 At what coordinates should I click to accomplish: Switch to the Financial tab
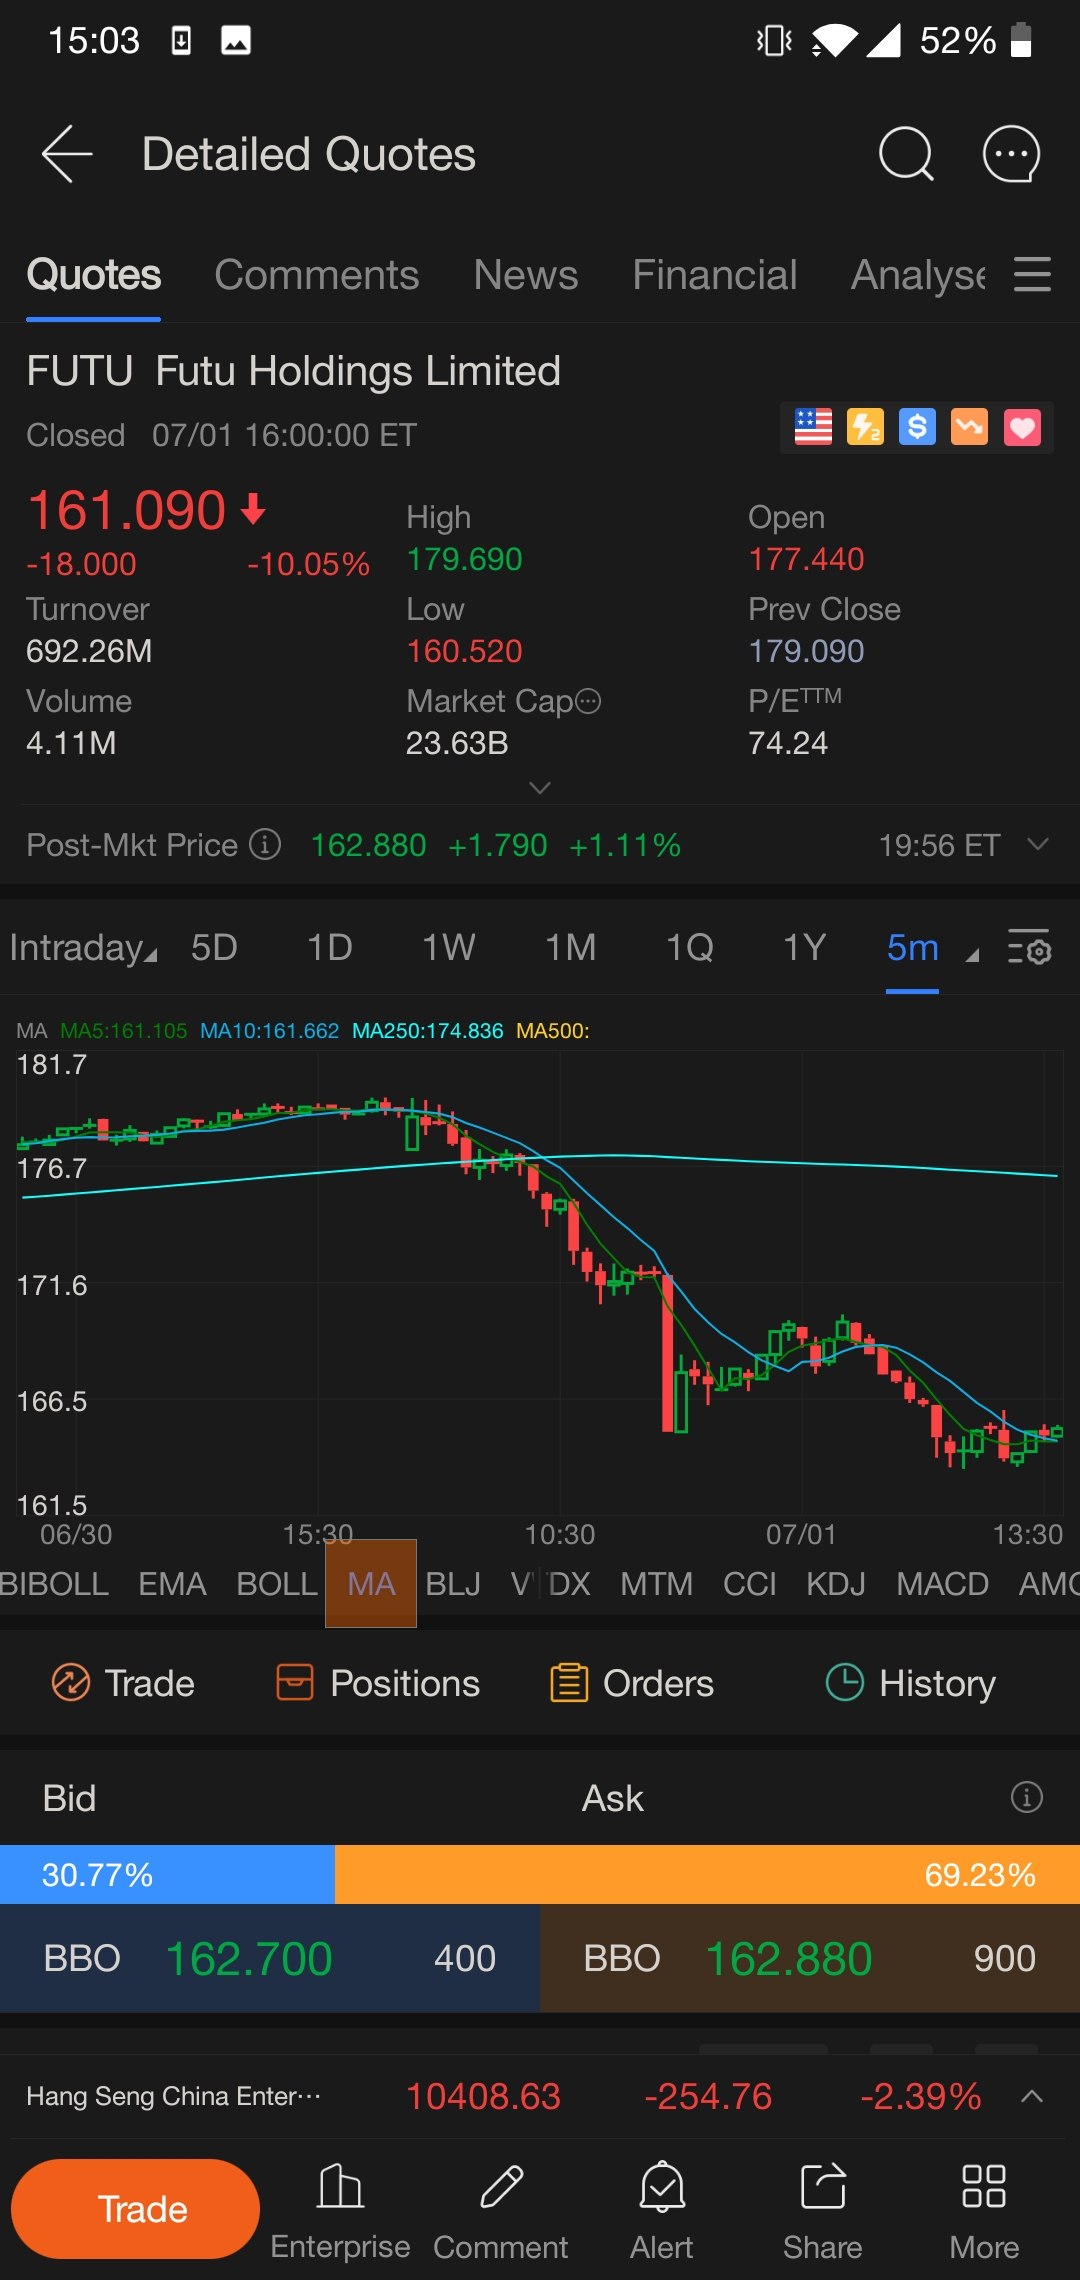pos(715,275)
